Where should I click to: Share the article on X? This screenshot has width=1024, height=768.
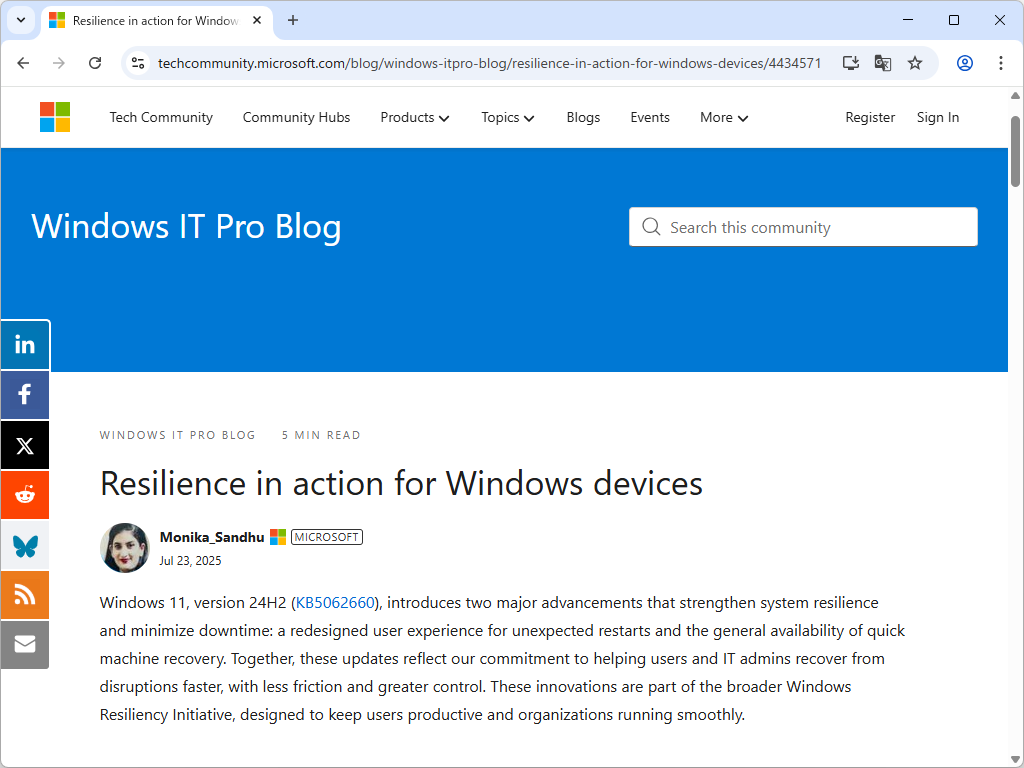(24, 444)
